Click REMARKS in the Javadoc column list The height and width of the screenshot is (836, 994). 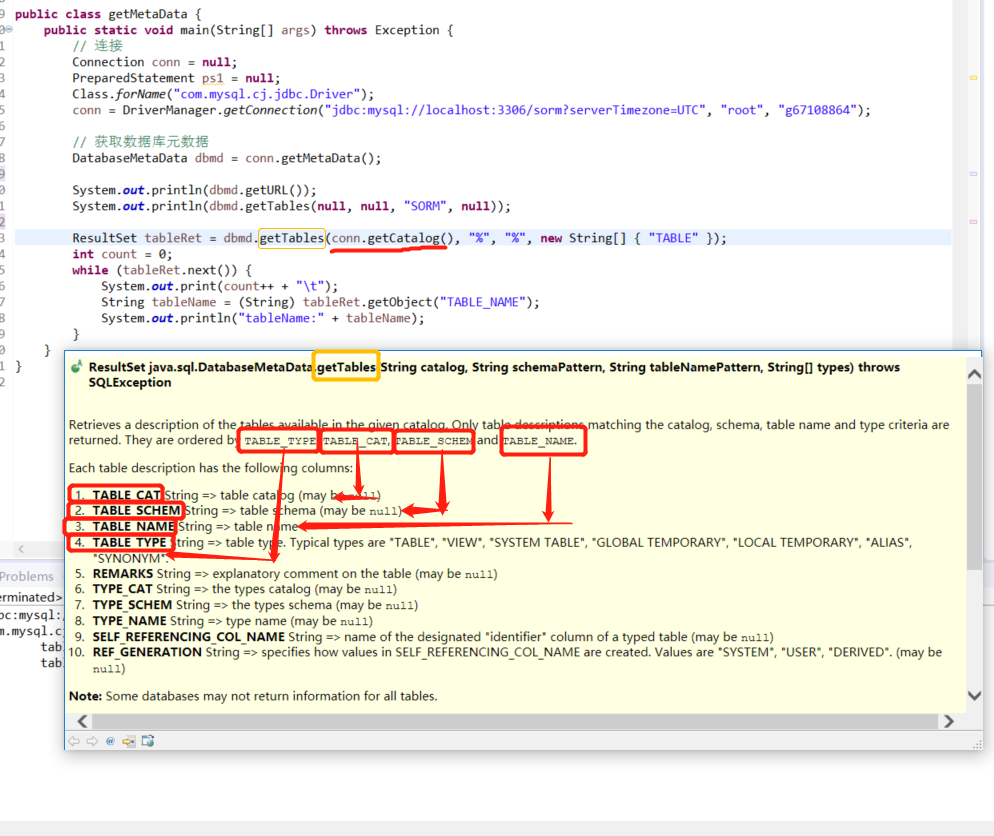(123, 574)
